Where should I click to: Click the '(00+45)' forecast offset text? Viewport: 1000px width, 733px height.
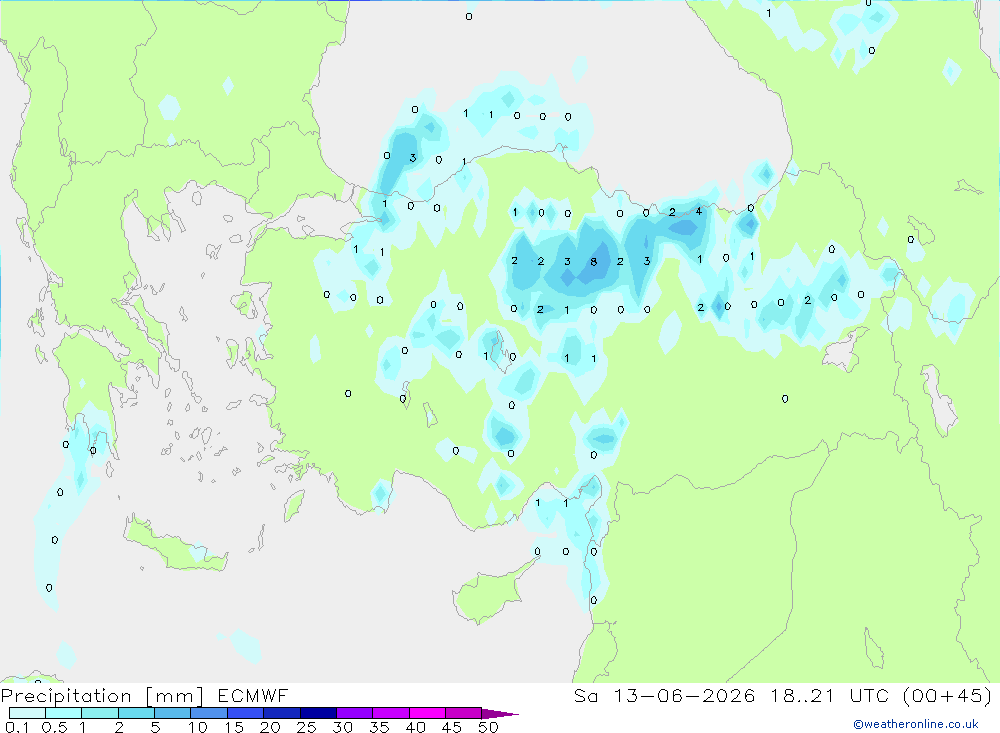pyautogui.click(x=948, y=695)
